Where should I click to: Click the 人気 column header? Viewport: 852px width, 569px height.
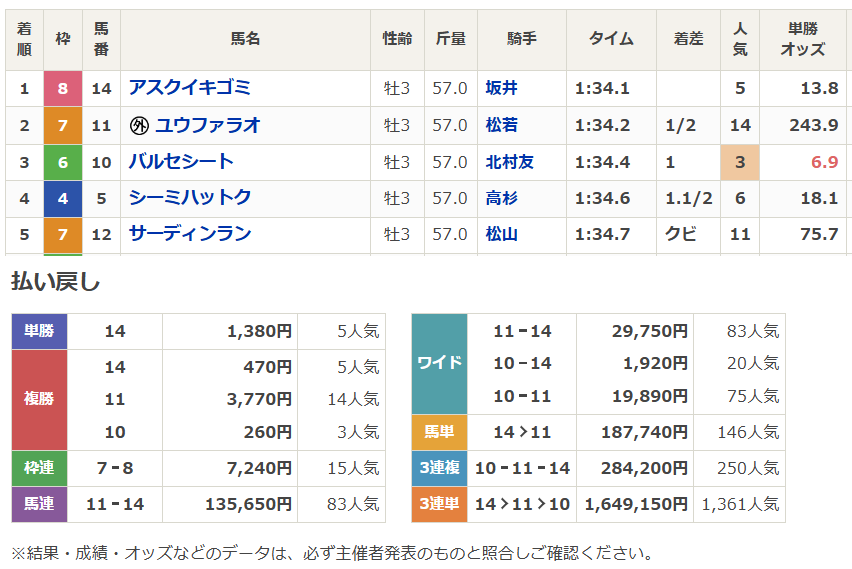point(740,39)
